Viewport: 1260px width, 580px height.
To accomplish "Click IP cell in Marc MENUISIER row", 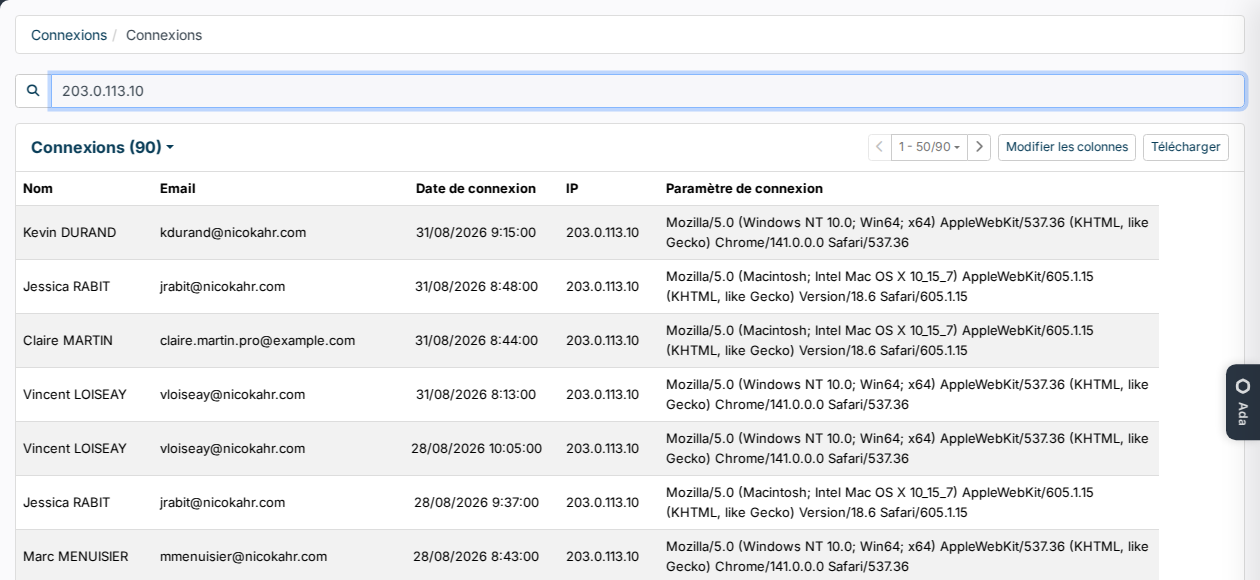I will tap(602, 556).
